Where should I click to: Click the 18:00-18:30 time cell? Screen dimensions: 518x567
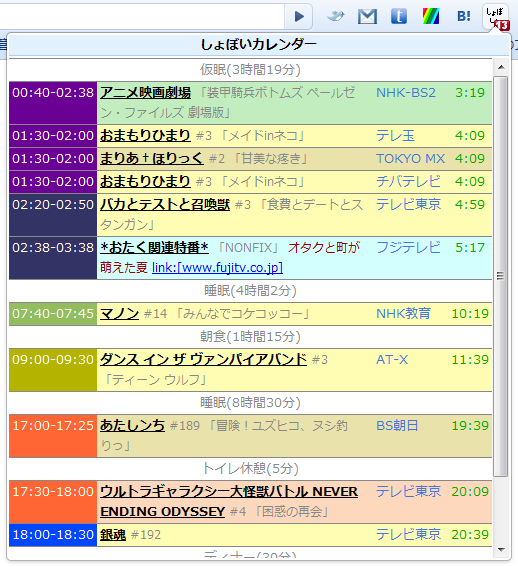tap(53, 534)
